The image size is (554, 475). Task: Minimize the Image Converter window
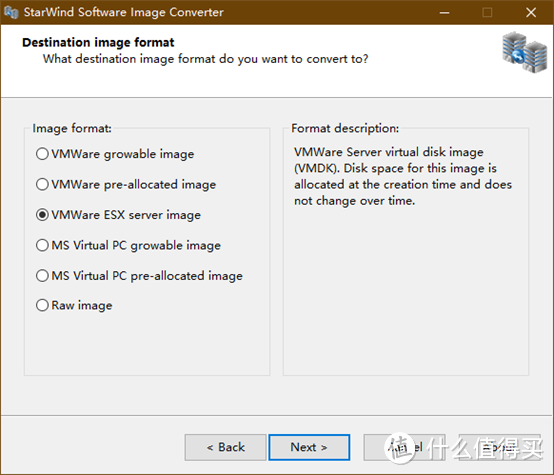(444, 13)
